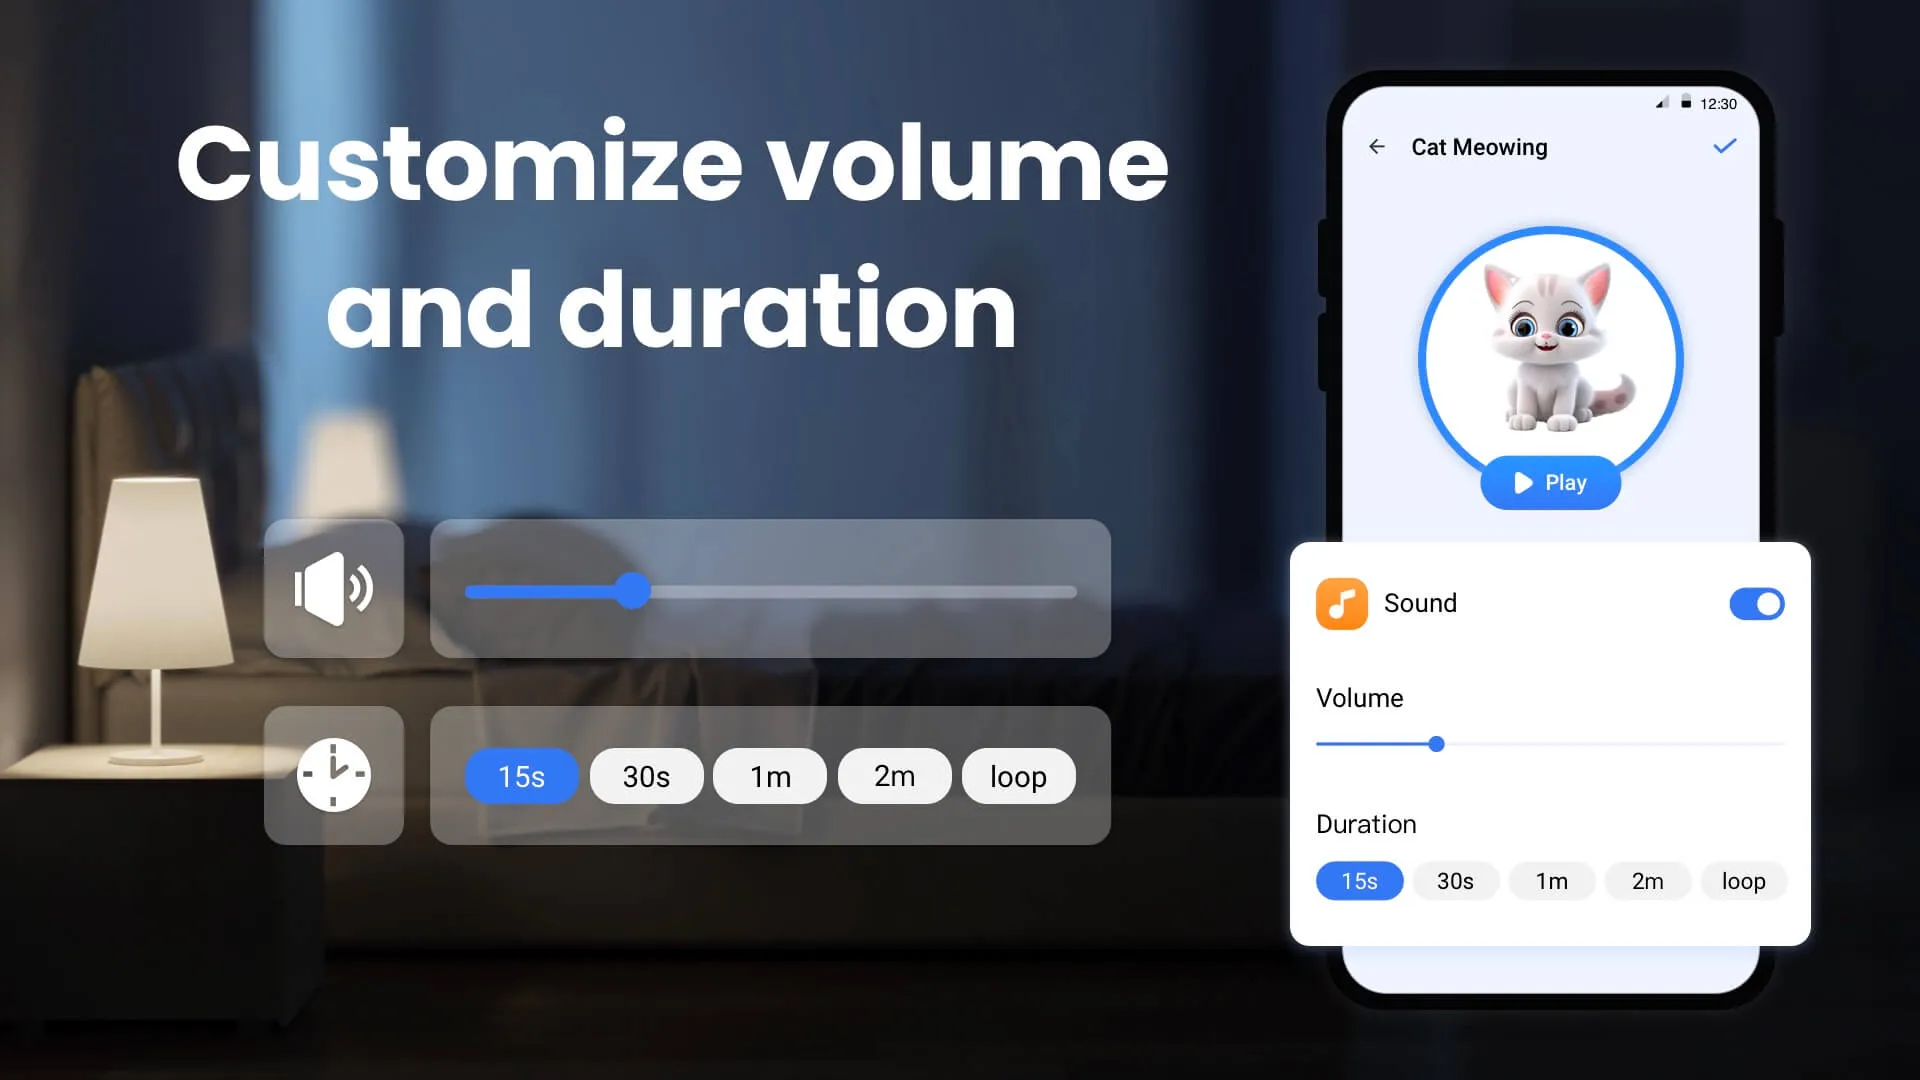Select loop in main duration bar
This screenshot has height=1080, width=1920.
click(x=1019, y=777)
